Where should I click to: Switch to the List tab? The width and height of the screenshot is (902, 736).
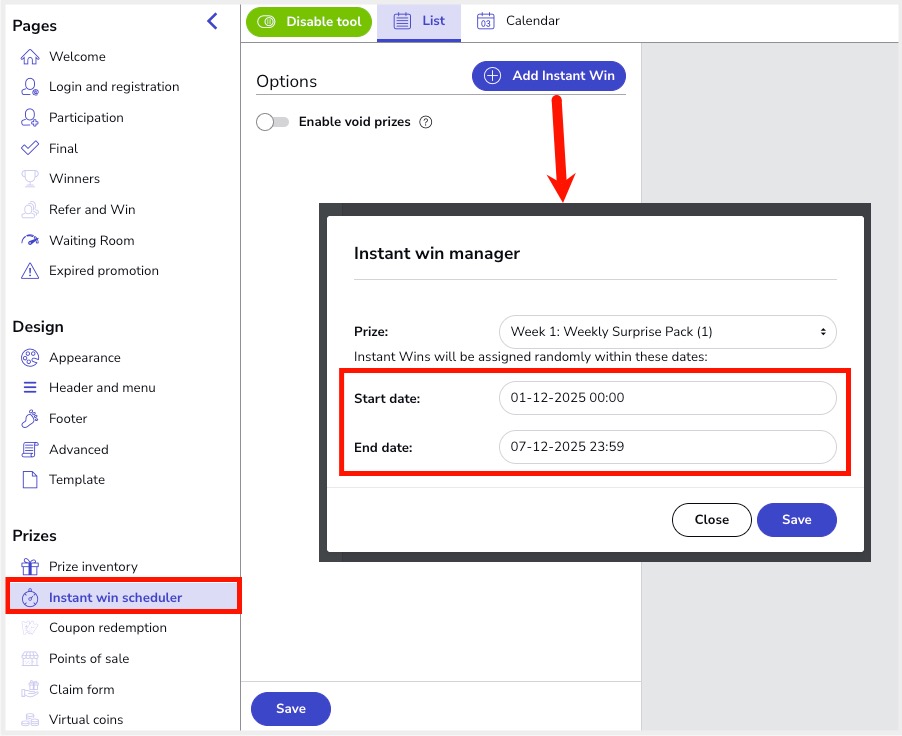(419, 21)
